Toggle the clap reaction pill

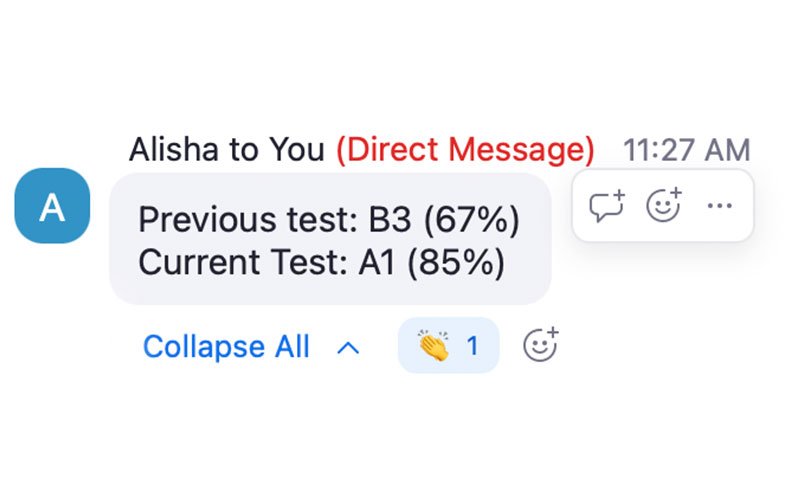click(448, 346)
